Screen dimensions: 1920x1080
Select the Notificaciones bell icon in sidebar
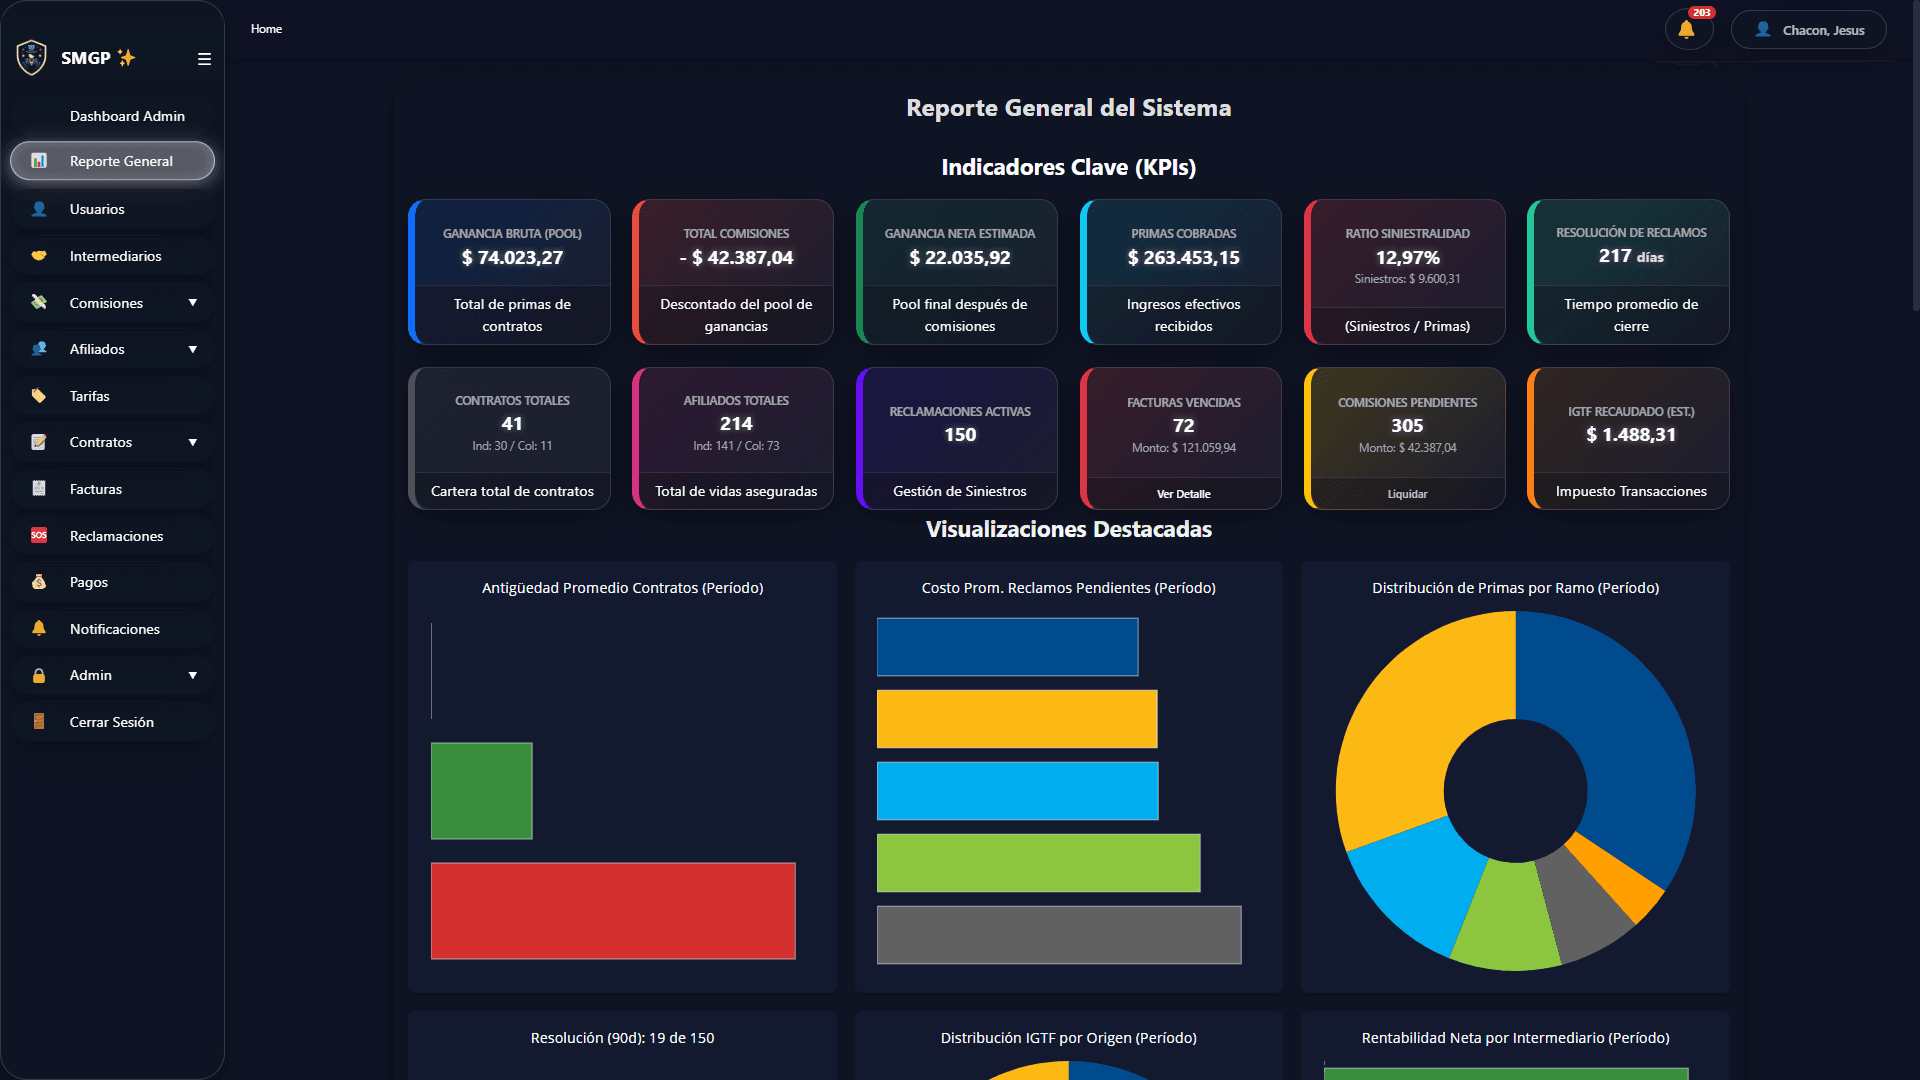tap(38, 628)
